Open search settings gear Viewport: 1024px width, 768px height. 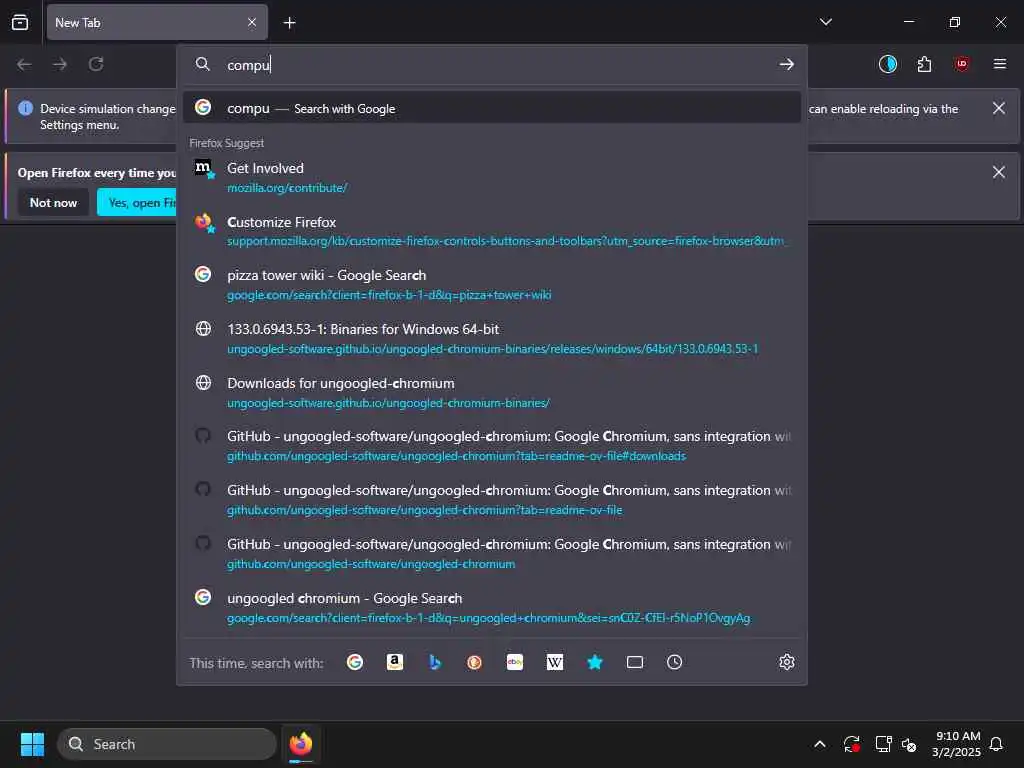pyautogui.click(x=787, y=662)
